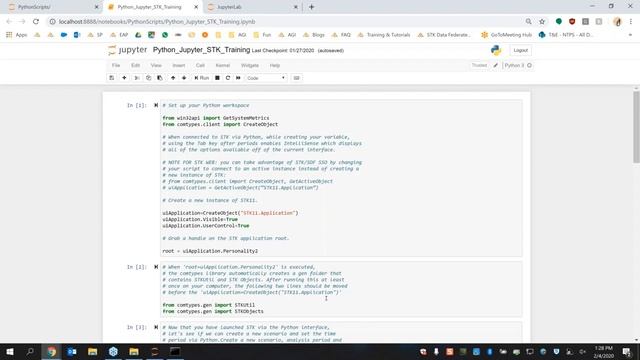Open the Windows Start menu
The width and height of the screenshot is (640, 360).
[9, 351]
